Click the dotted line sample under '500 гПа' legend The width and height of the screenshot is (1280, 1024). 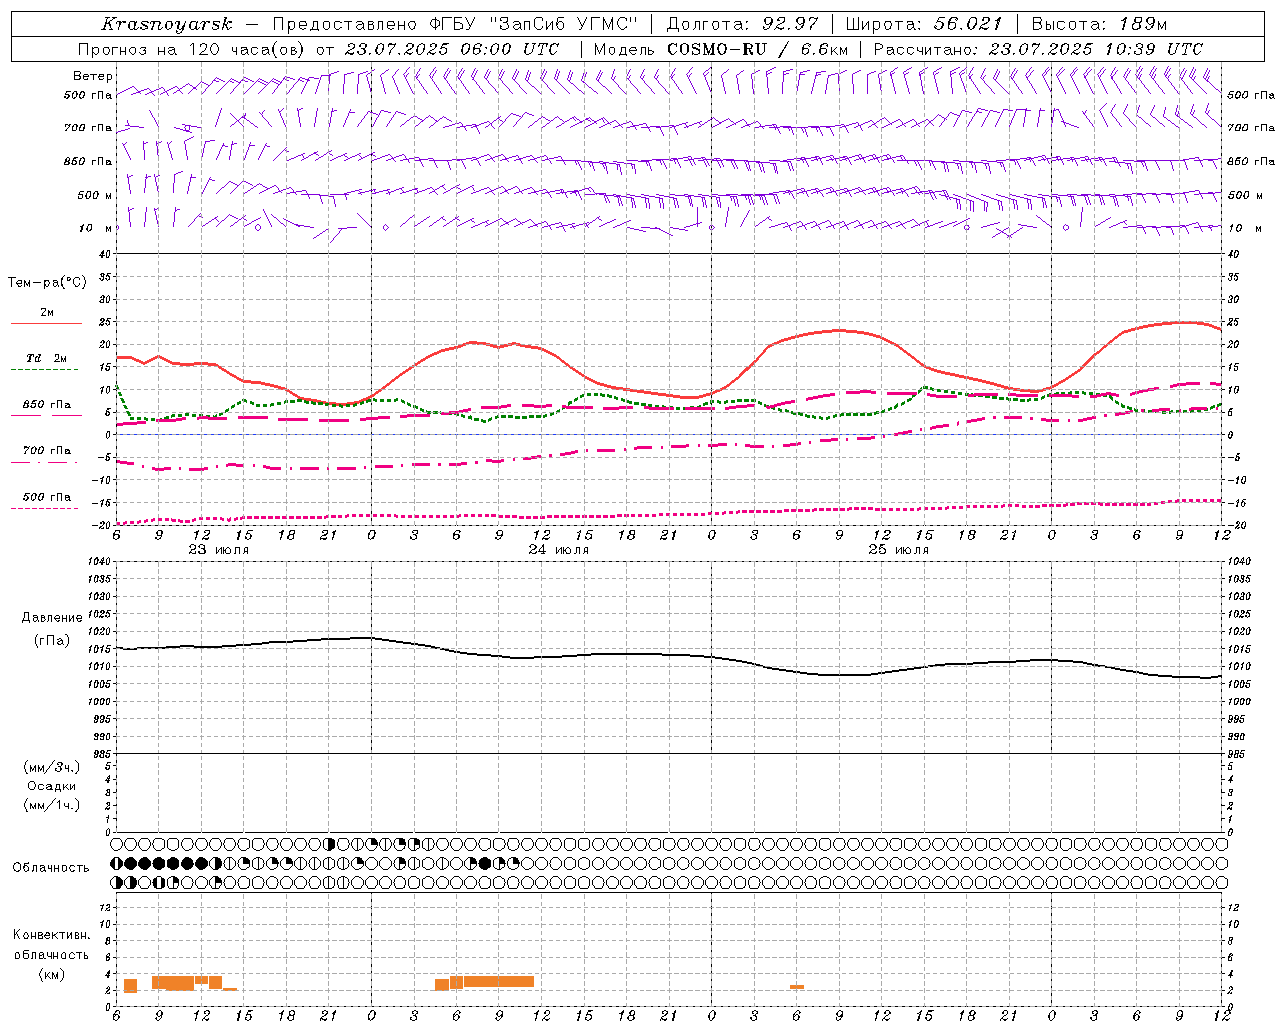pos(45,508)
